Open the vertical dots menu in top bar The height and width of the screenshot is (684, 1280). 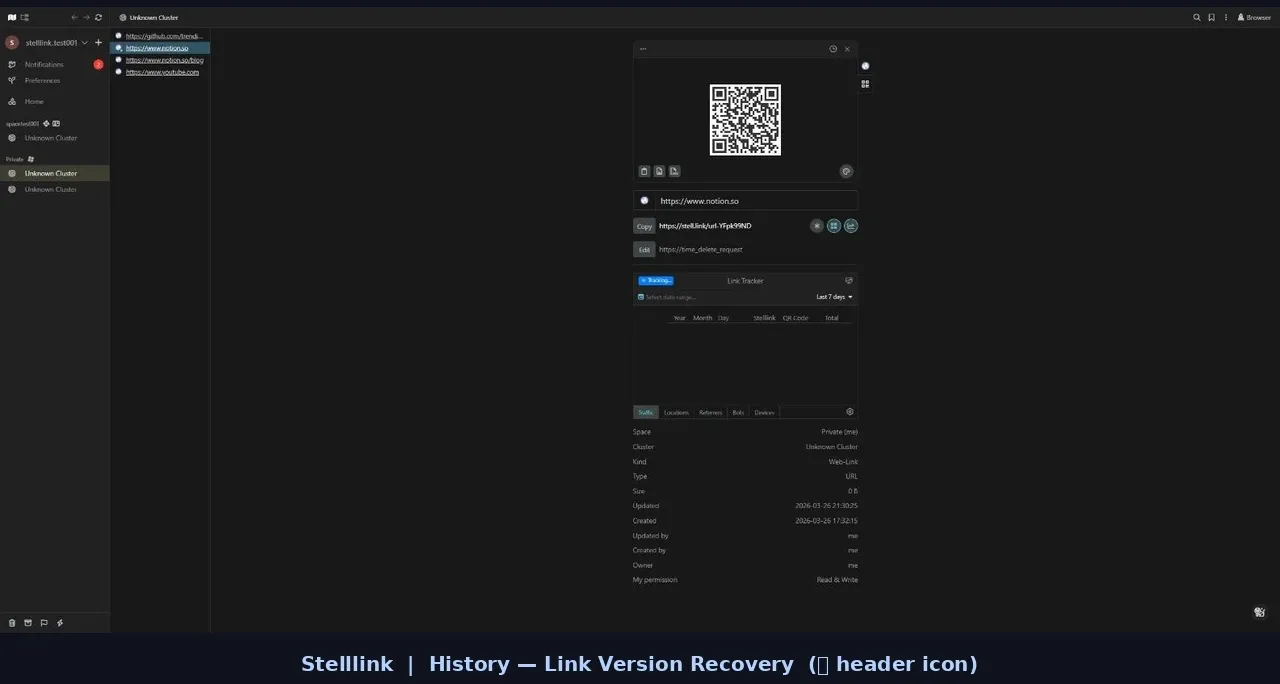[1226, 17]
